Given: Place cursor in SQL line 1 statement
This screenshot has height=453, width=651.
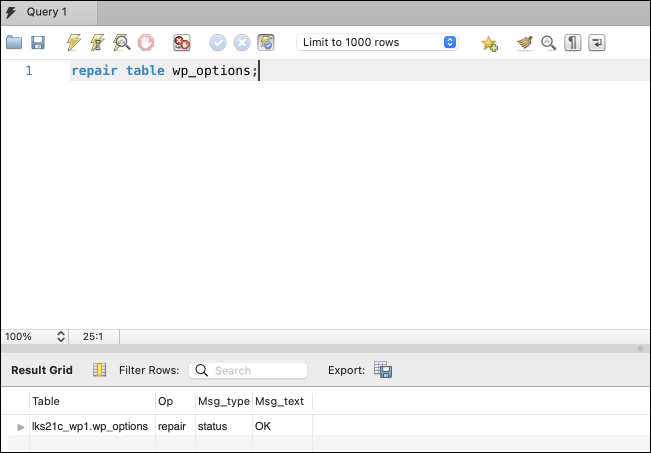Looking at the screenshot, I should pos(165,71).
